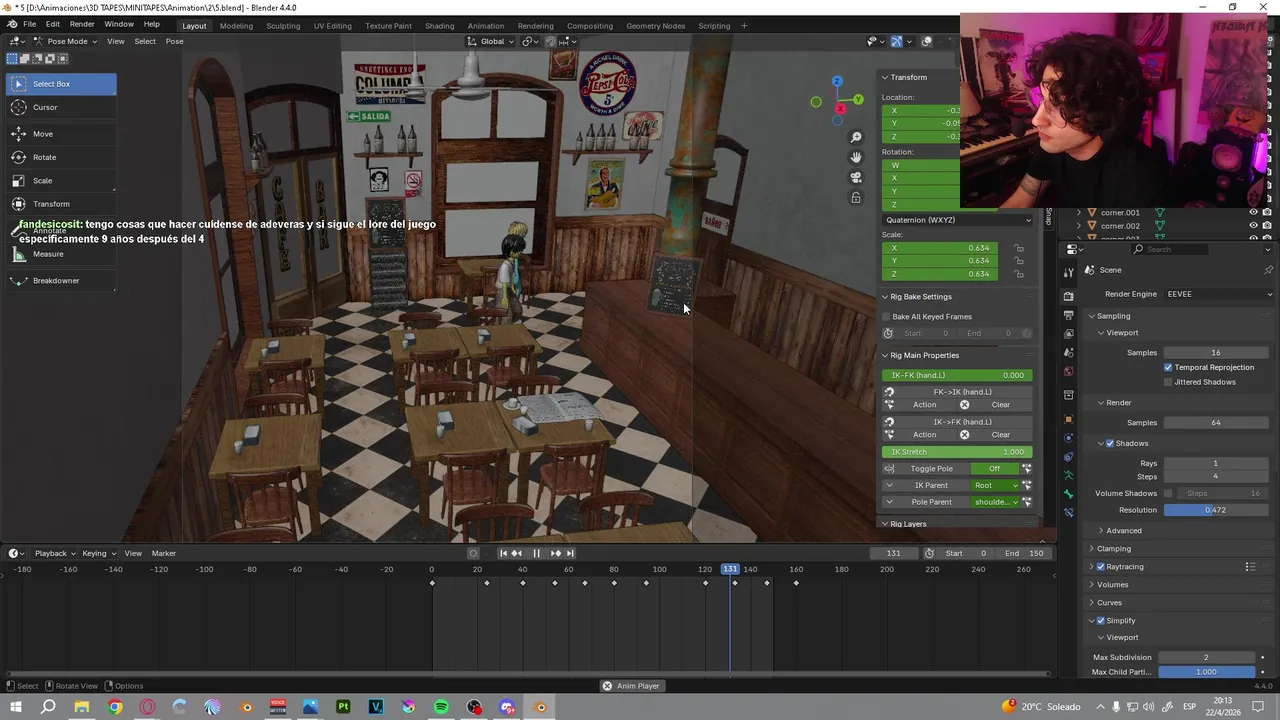Open Google Chrome from the taskbar
Image resolution: width=1280 pixels, height=720 pixels.
click(x=115, y=707)
